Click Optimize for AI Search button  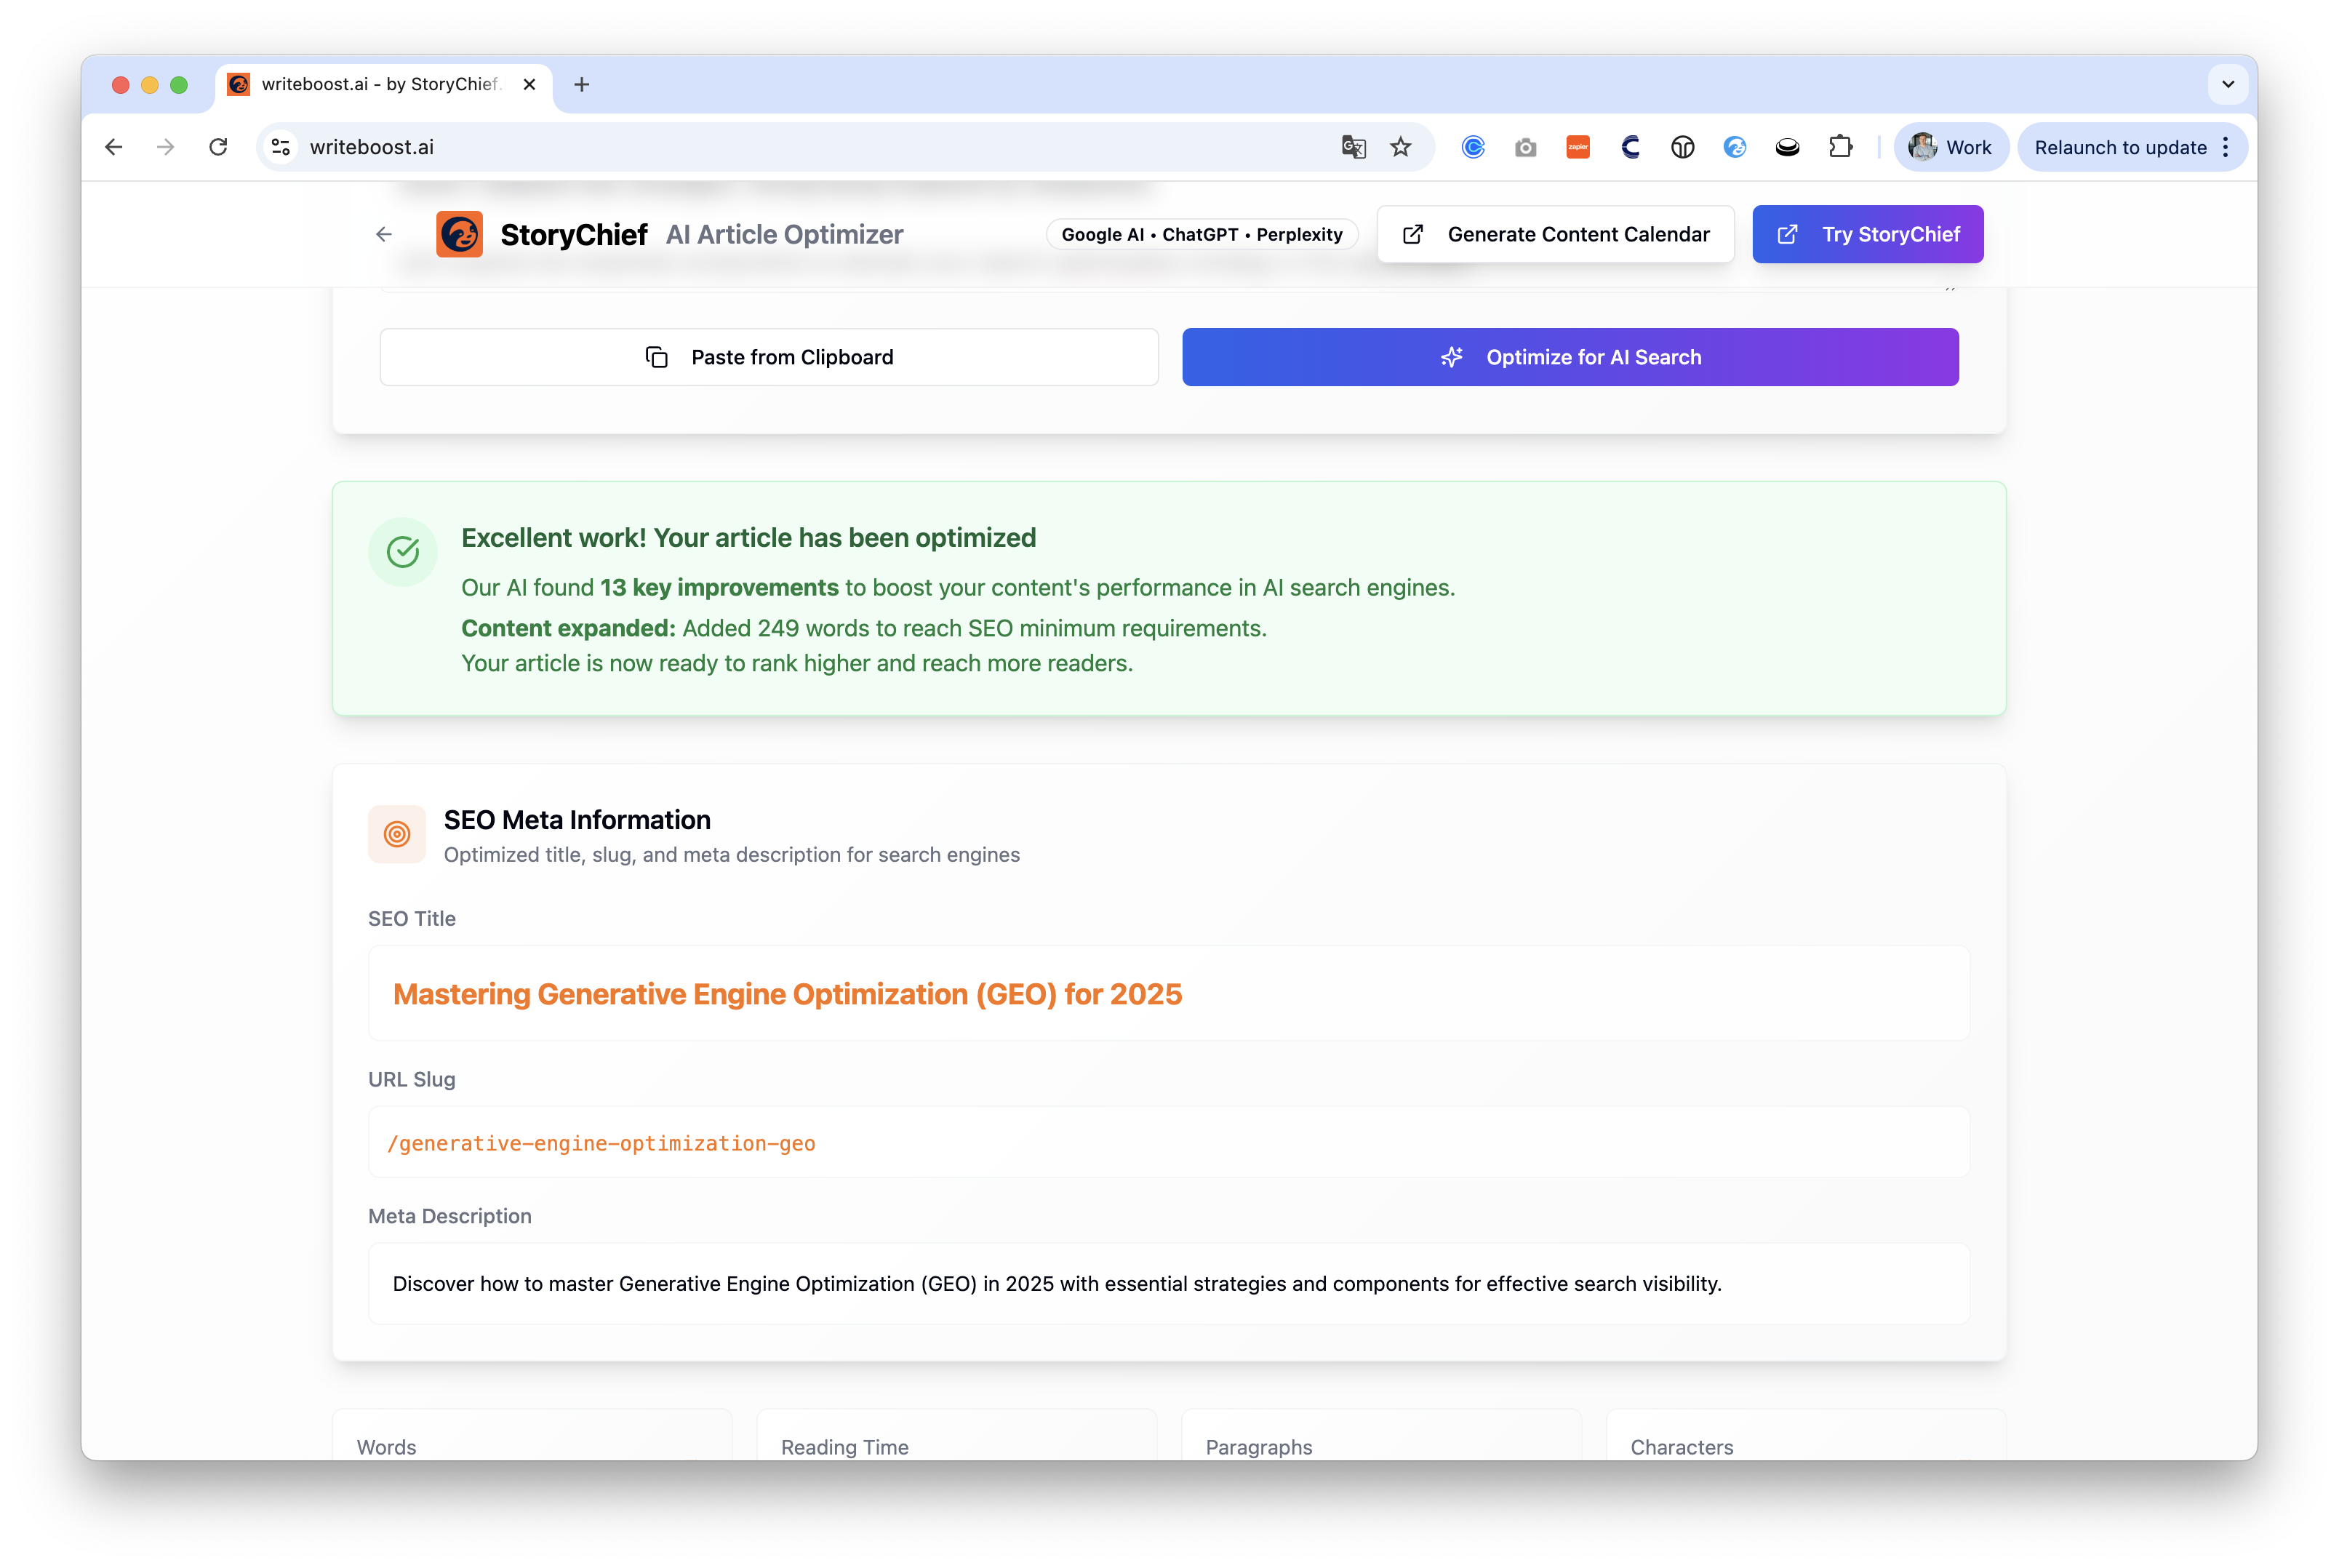click(x=1570, y=357)
